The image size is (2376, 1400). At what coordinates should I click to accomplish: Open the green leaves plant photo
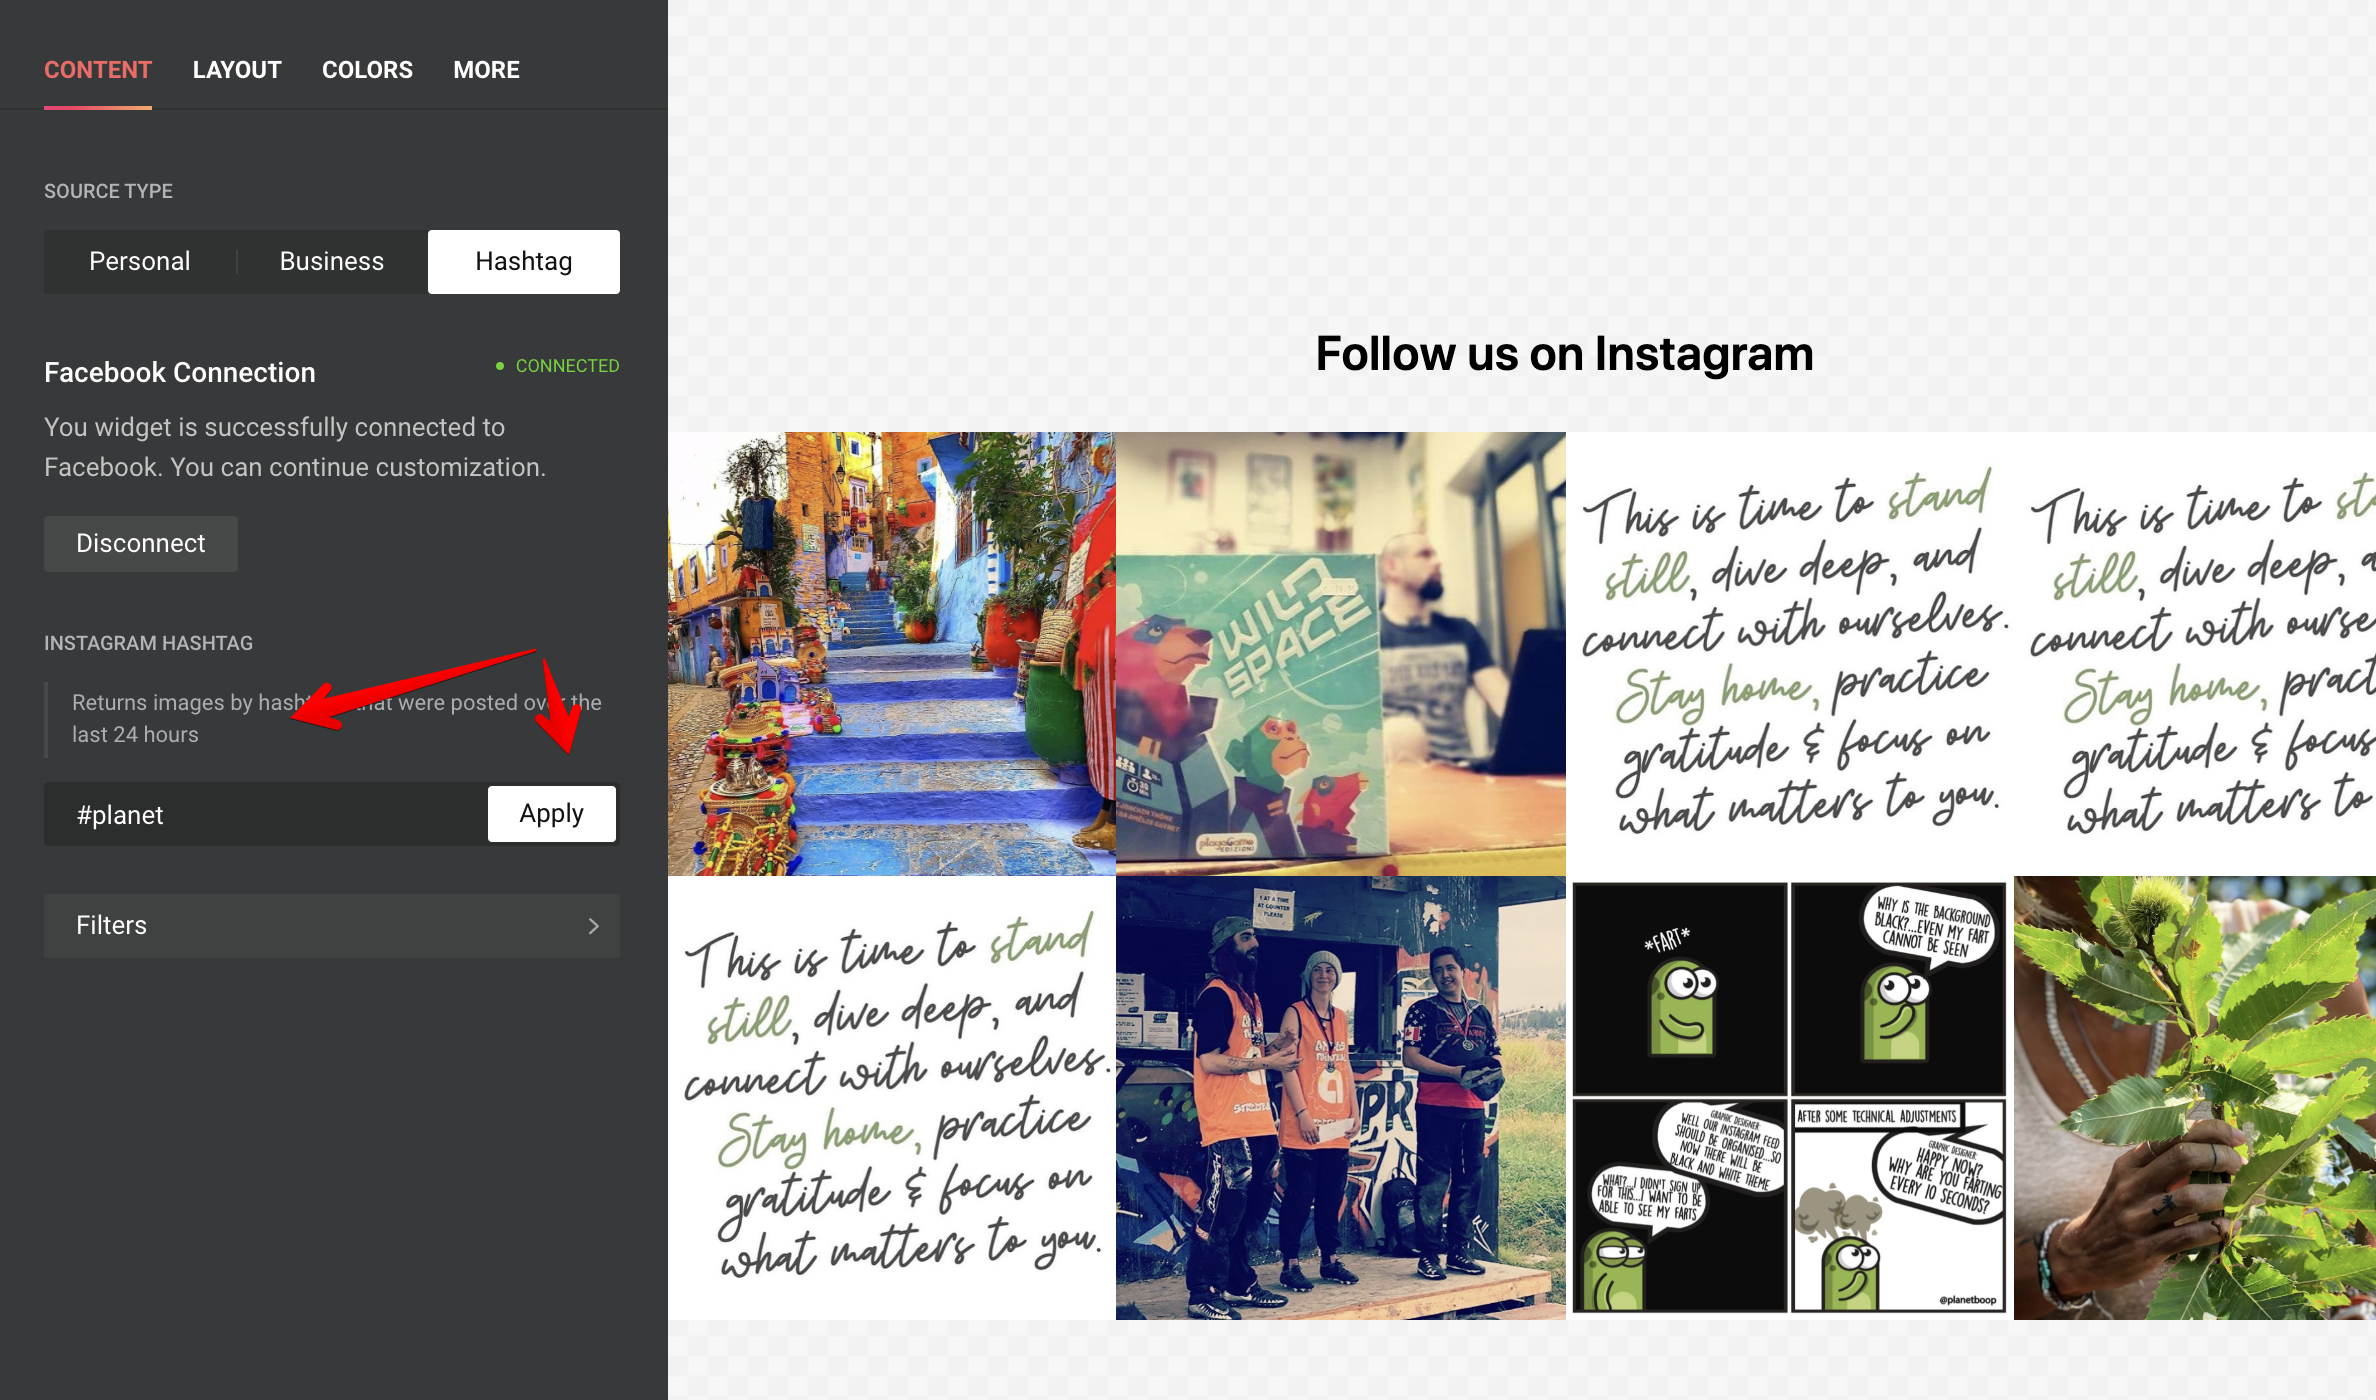(x=2195, y=1098)
